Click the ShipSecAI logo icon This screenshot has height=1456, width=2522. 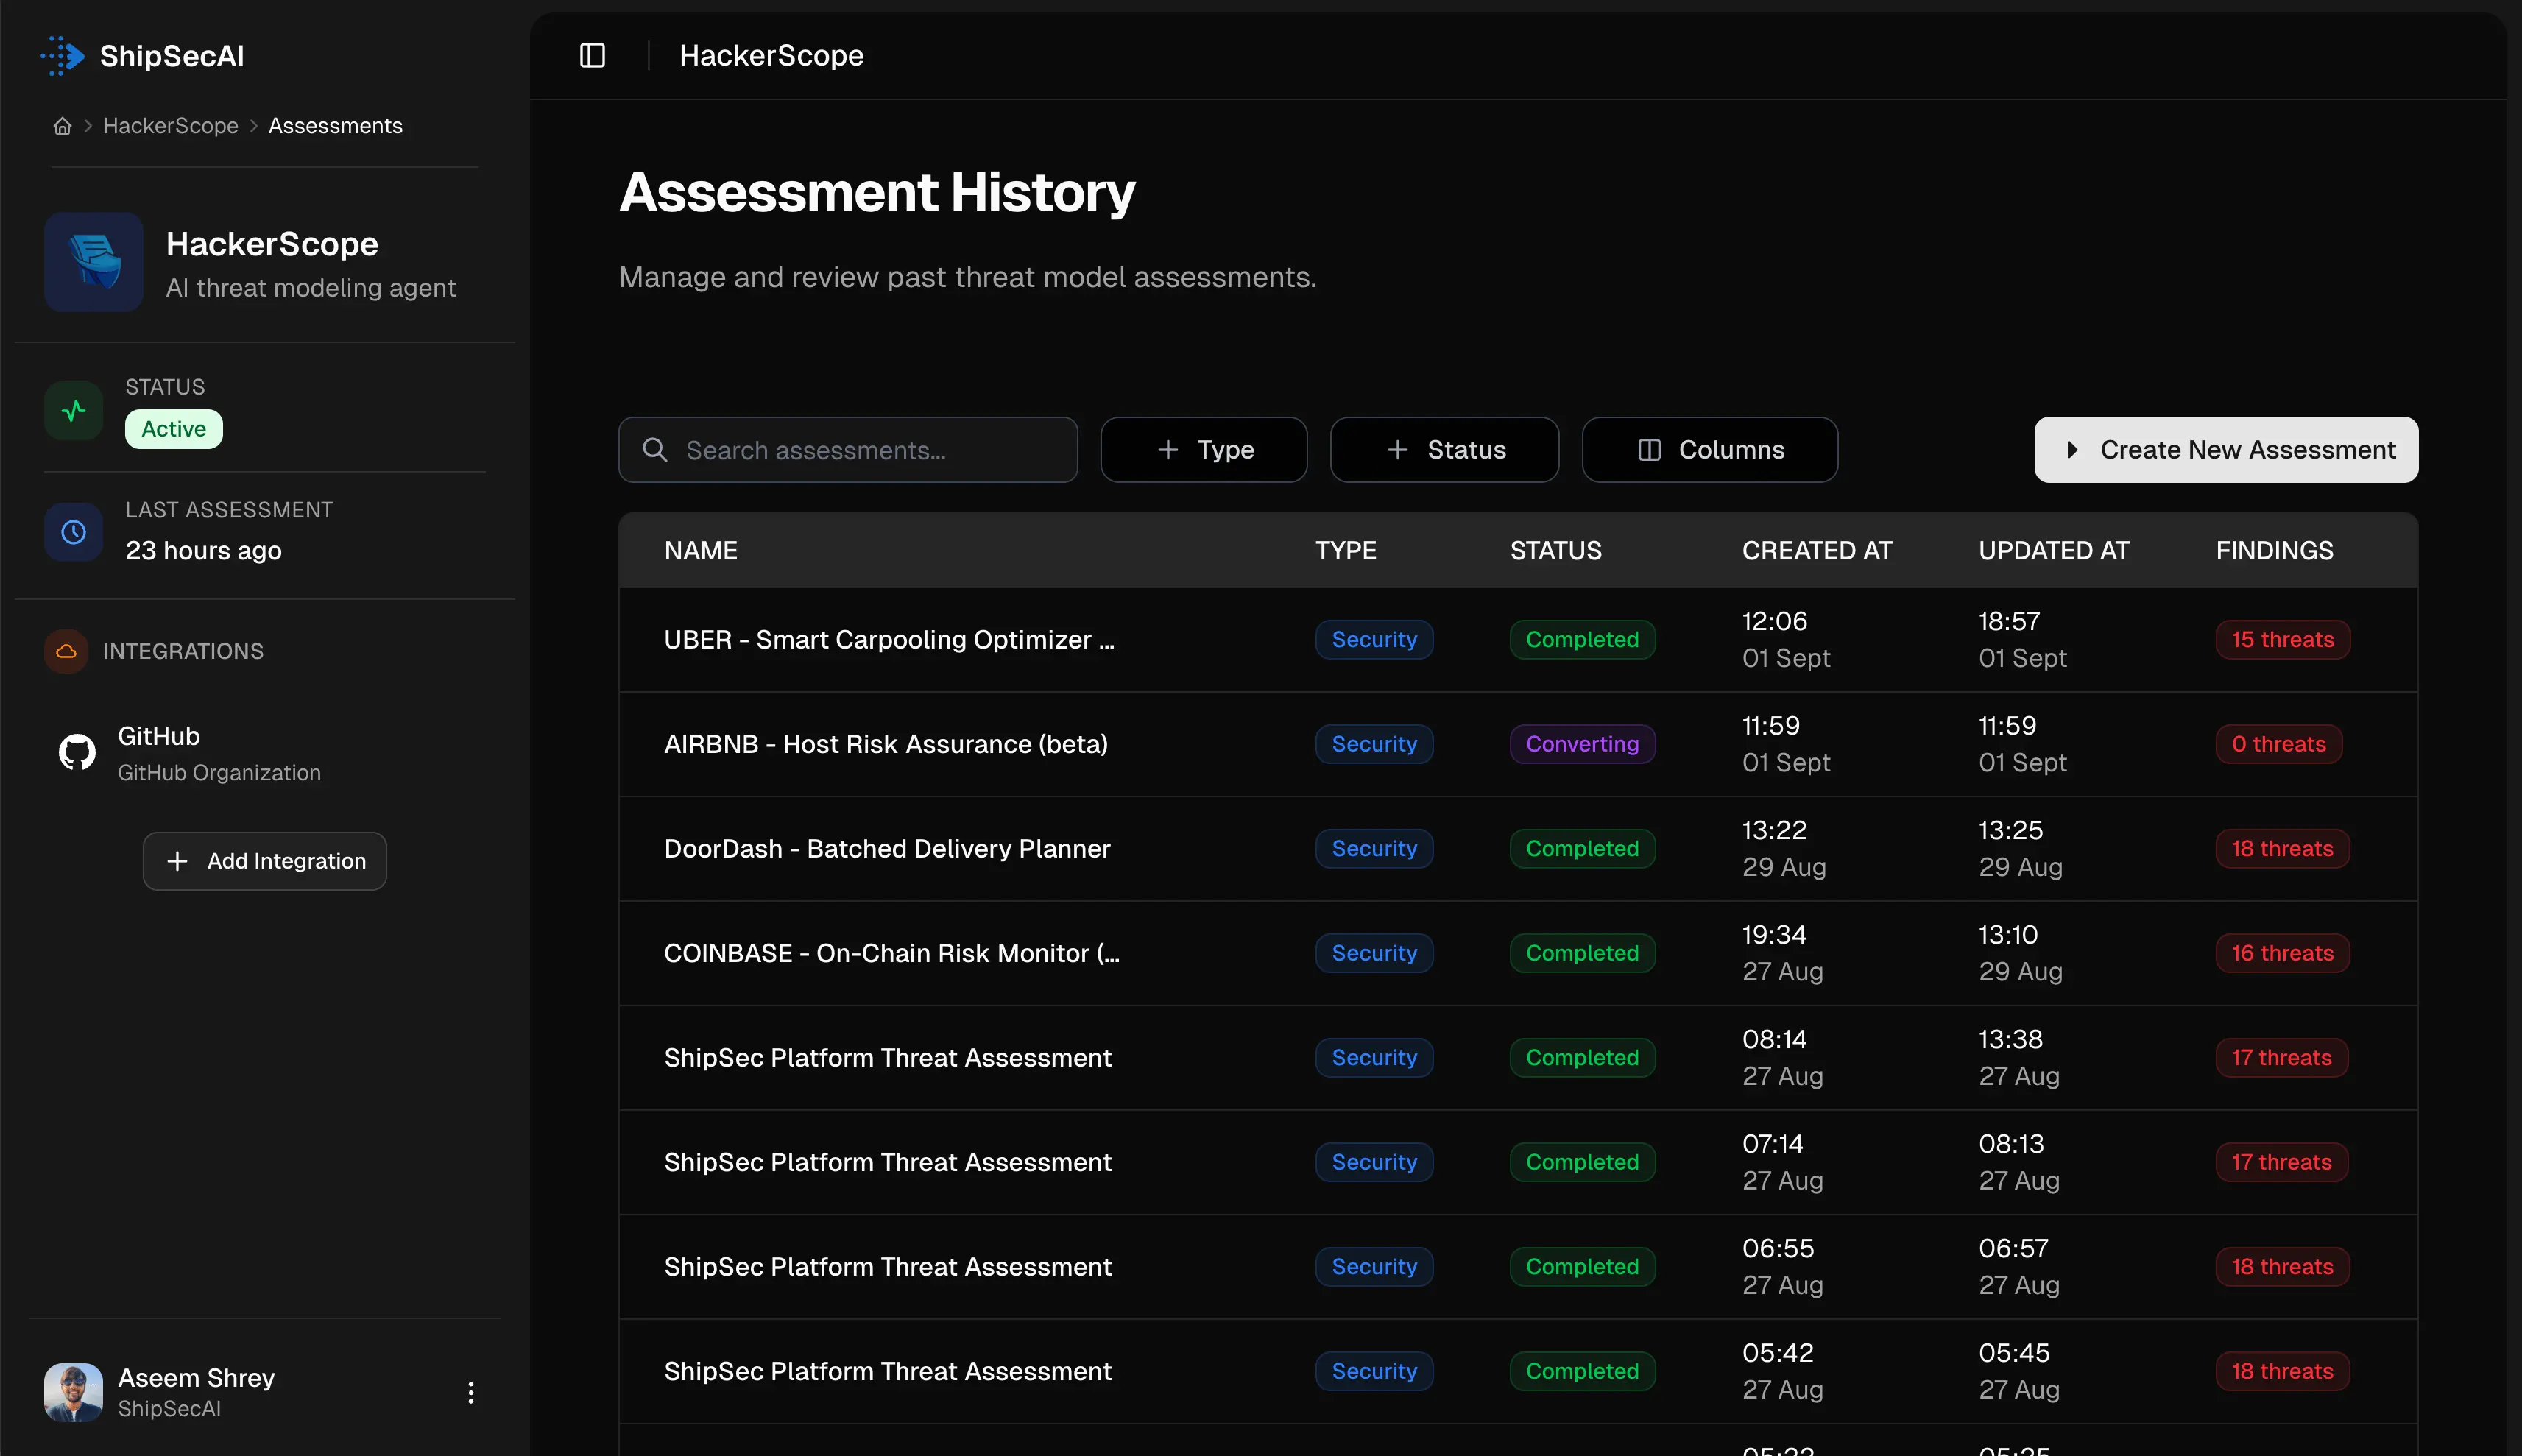[63, 56]
